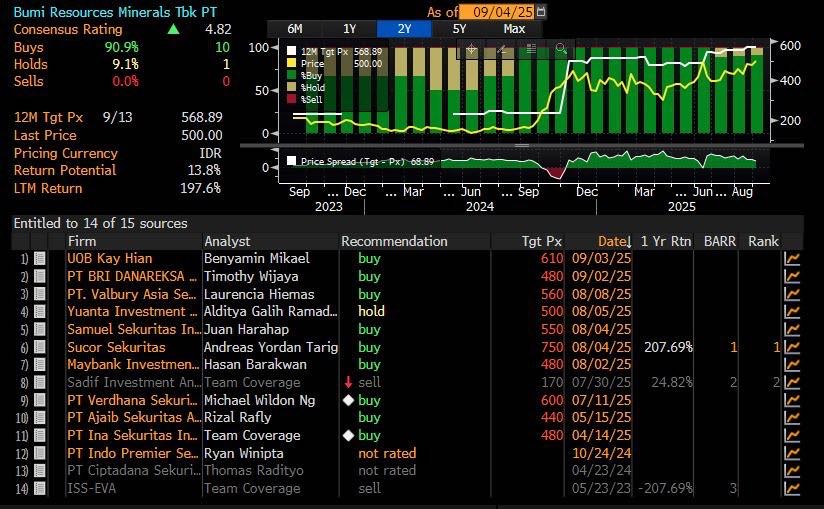Screen dimensions: 824x509
Task: Open the document icon for UOB Kay Hian
Action: (39, 258)
